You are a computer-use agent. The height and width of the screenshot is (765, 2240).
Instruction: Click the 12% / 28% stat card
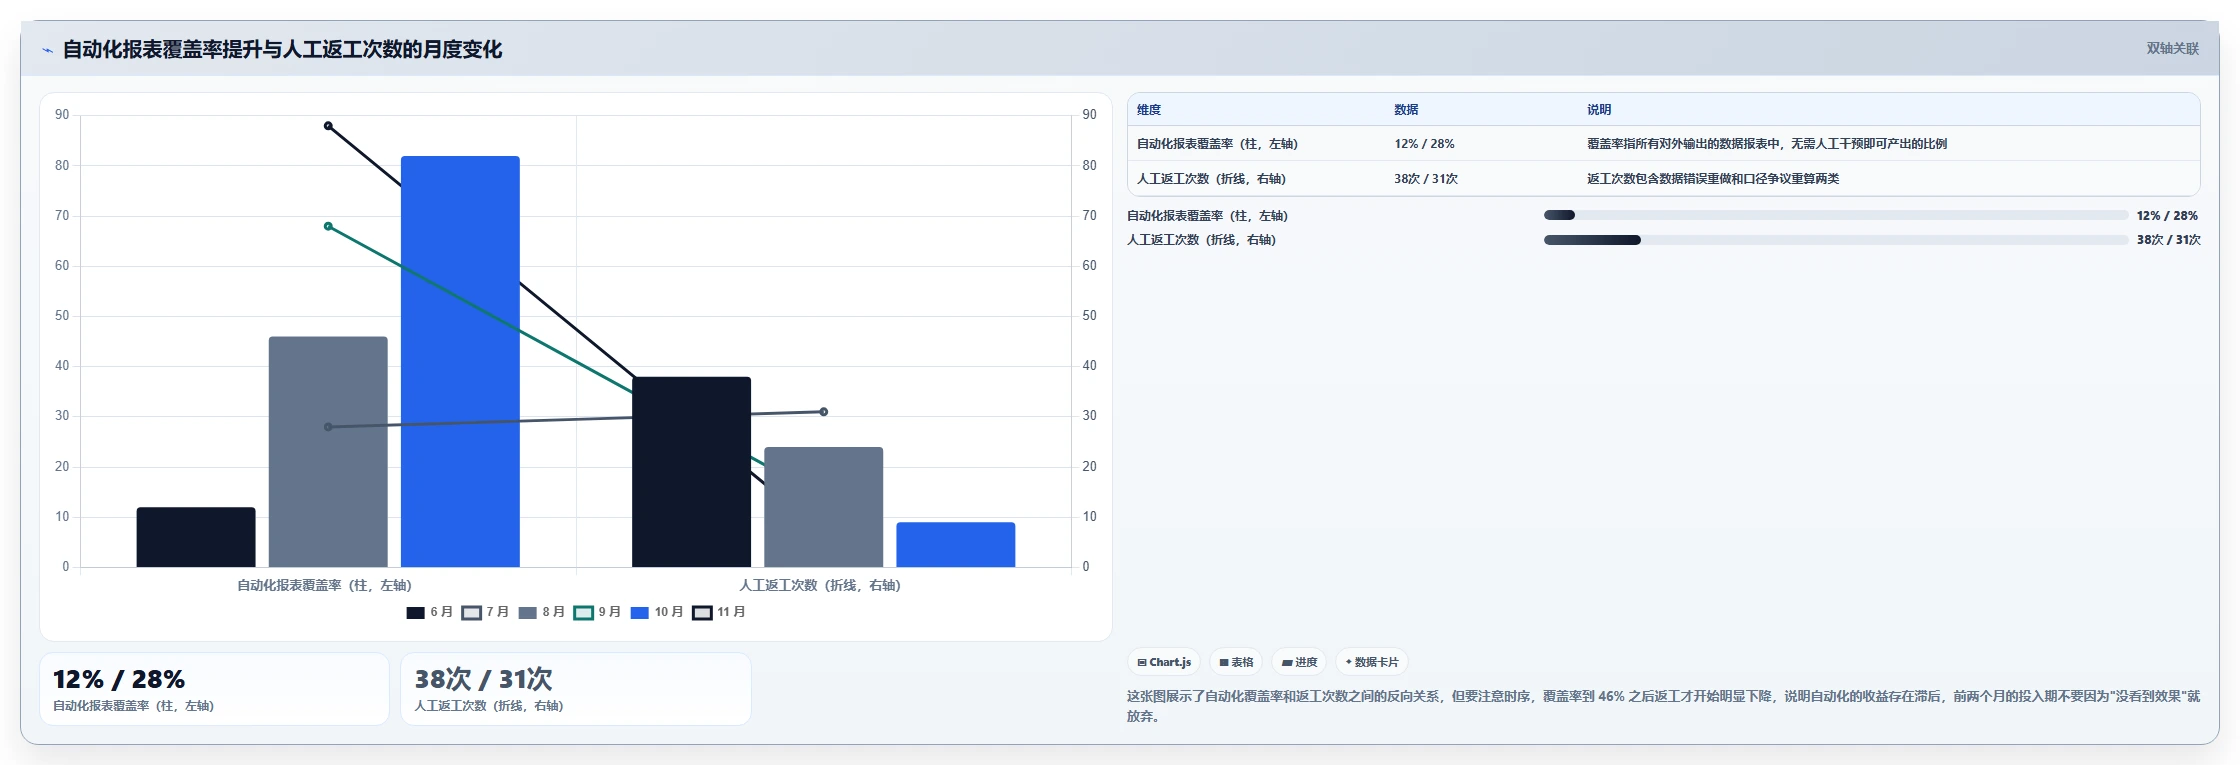tap(214, 689)
